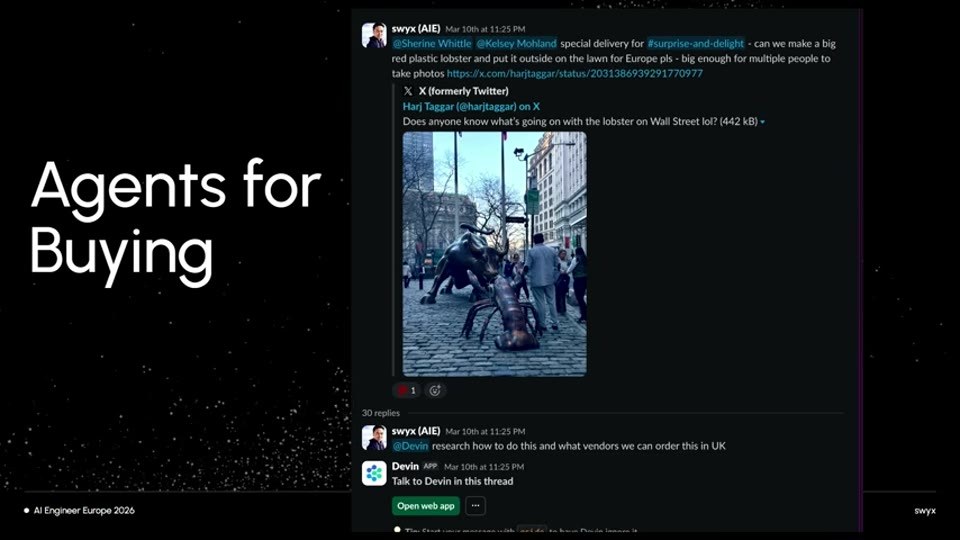
Task: Open the x.com/harjtaggar status link
Action: 575,73
